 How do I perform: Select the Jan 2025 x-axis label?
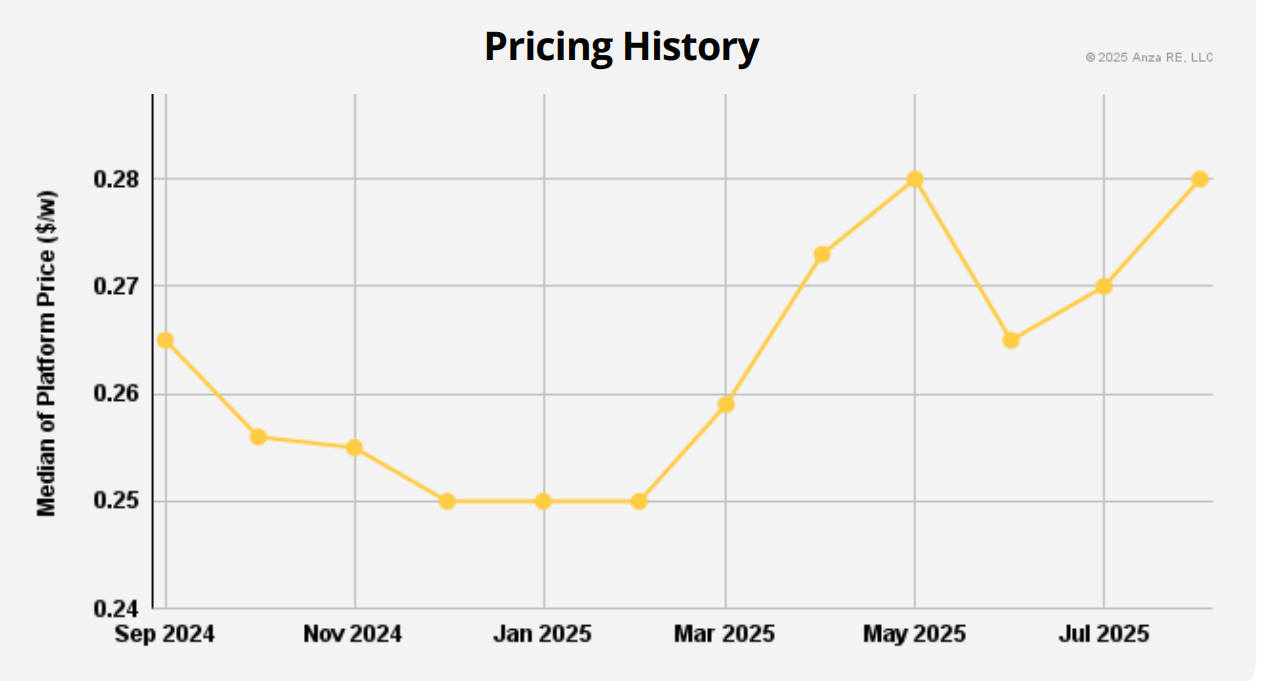click(x=543, y=634)
